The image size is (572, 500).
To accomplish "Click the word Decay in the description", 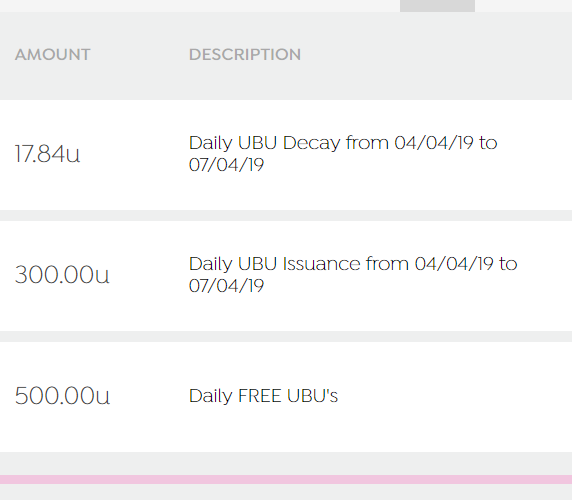I will [311, 143].
